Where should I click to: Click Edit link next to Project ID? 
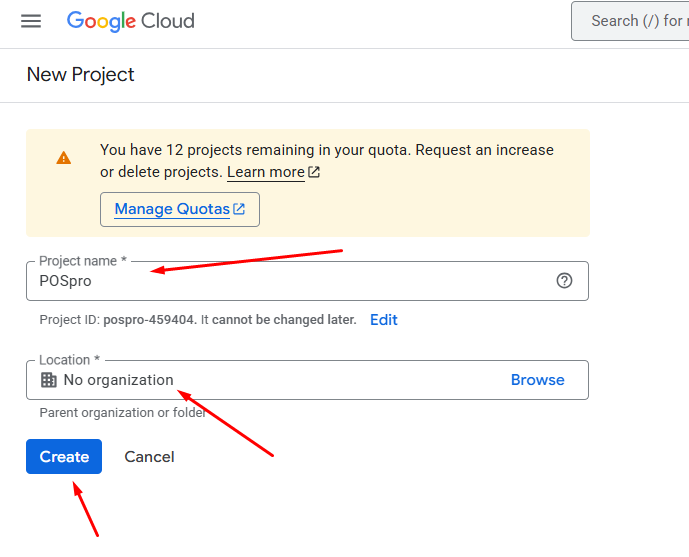point(384,320)
